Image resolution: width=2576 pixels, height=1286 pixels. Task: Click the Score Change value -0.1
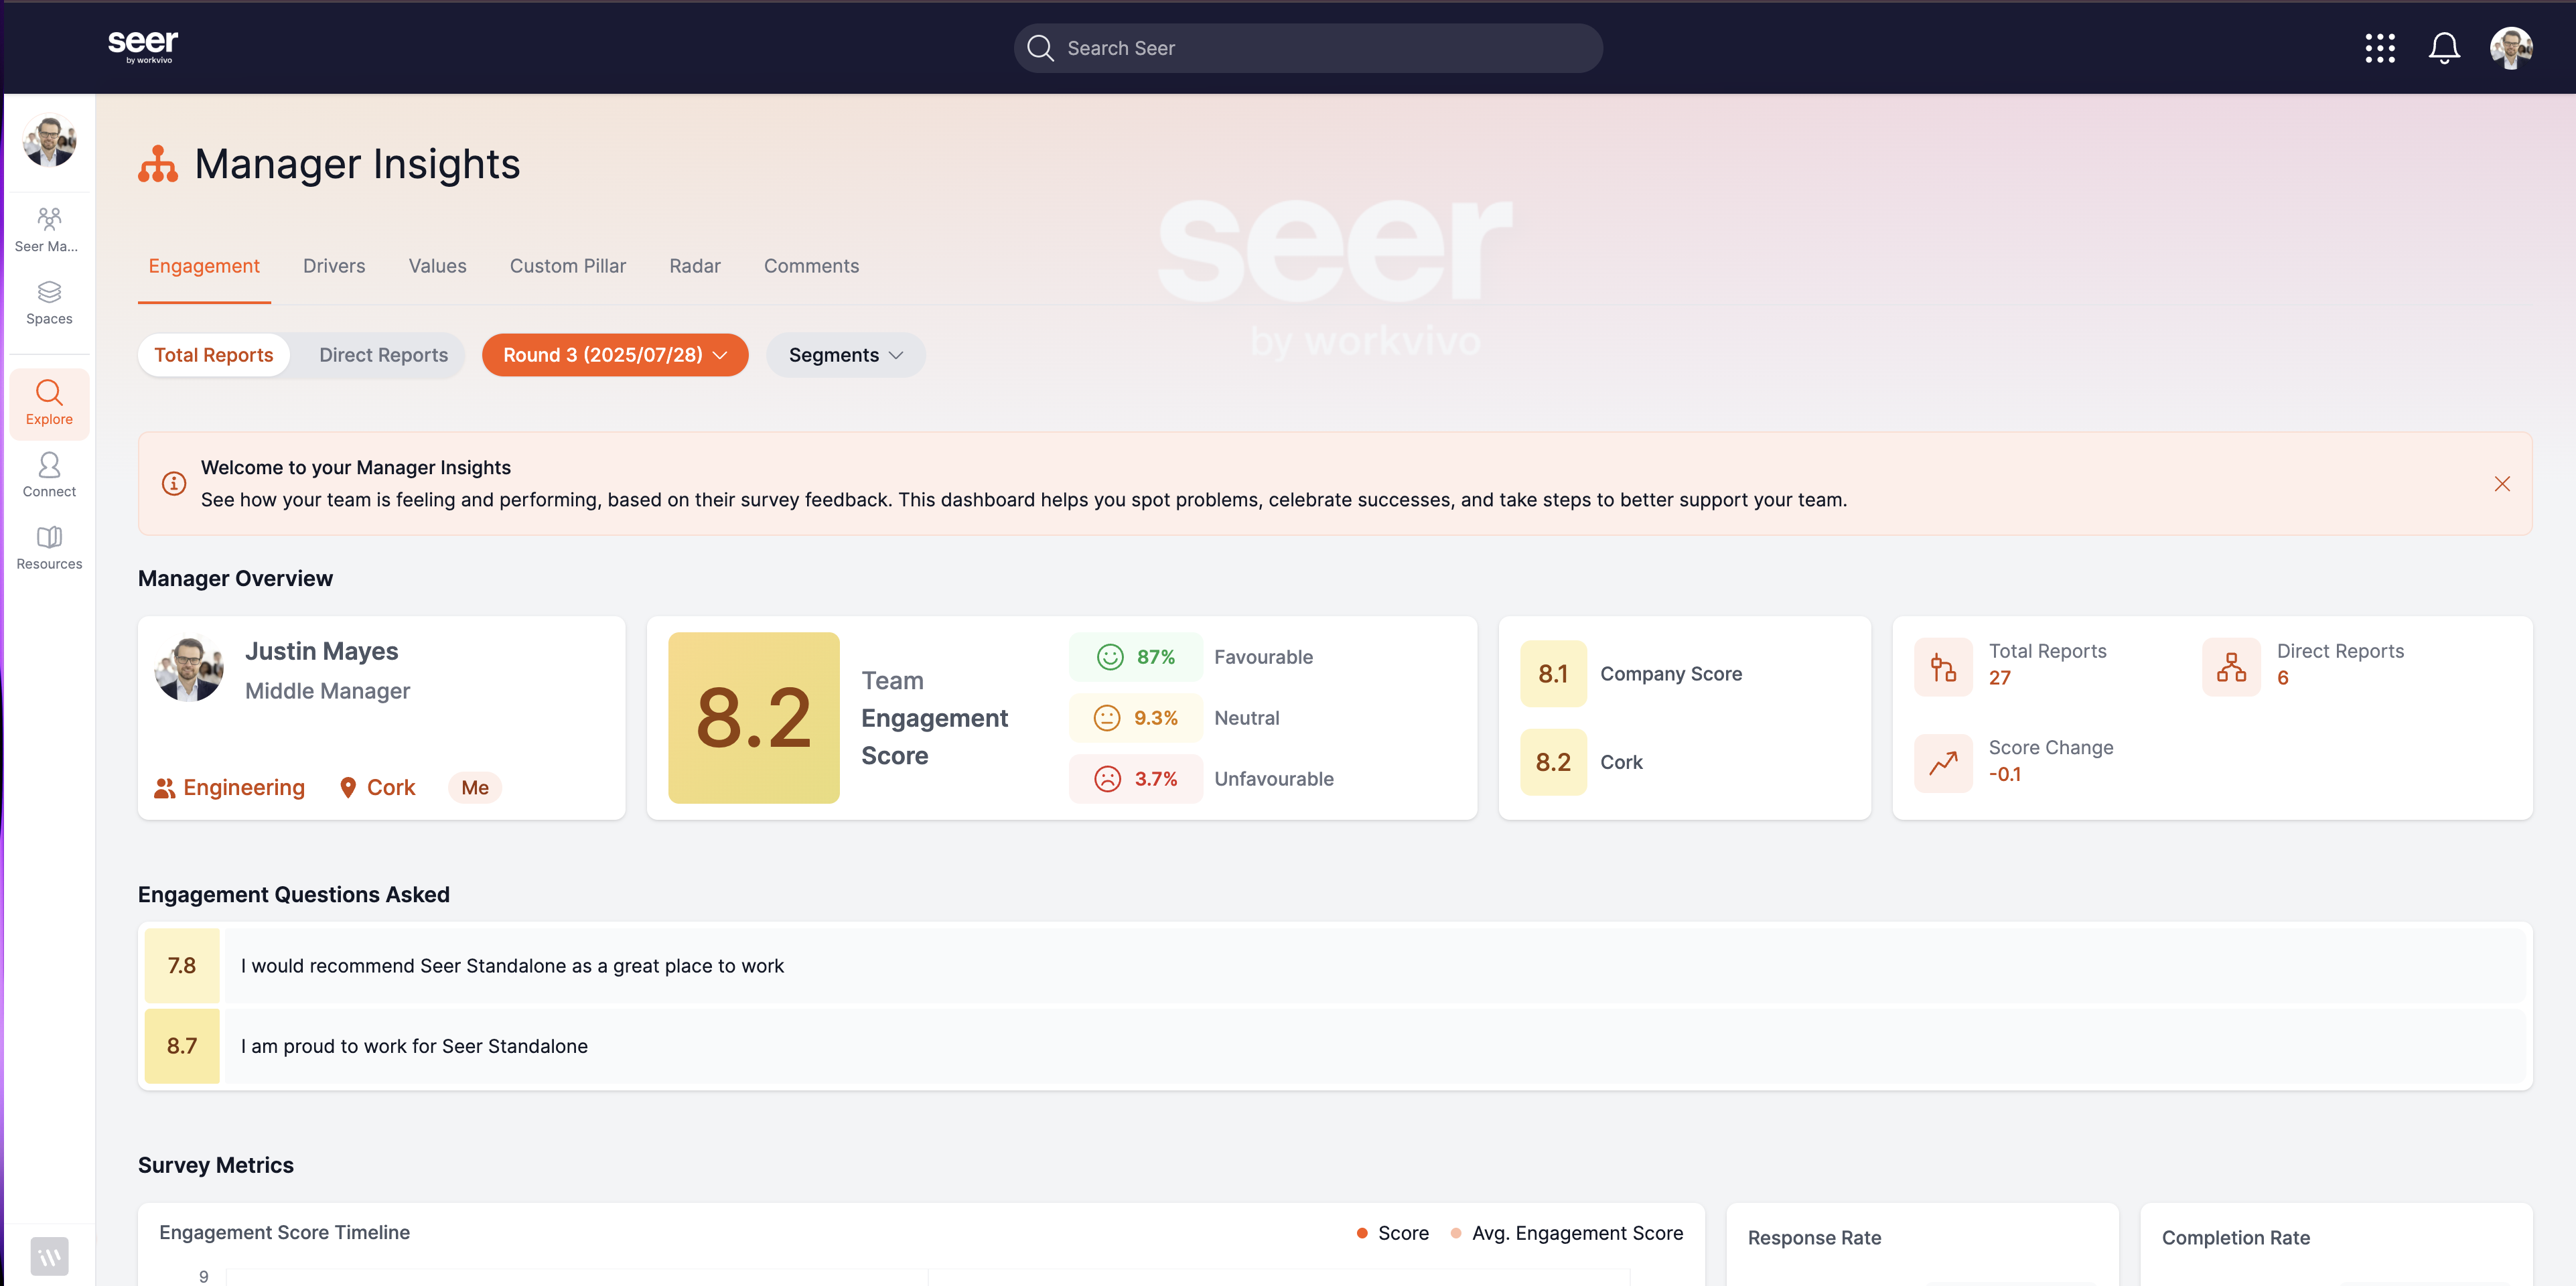point(2005,775)
